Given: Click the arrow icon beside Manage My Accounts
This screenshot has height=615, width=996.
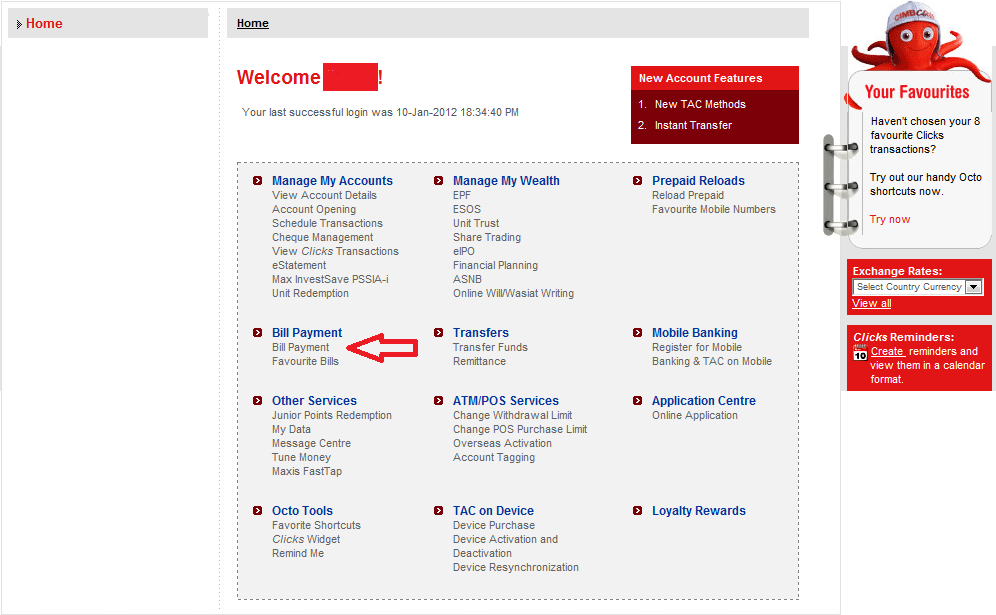Looking at the screenshot, I should pyautogui.click(x=257, y=180).
